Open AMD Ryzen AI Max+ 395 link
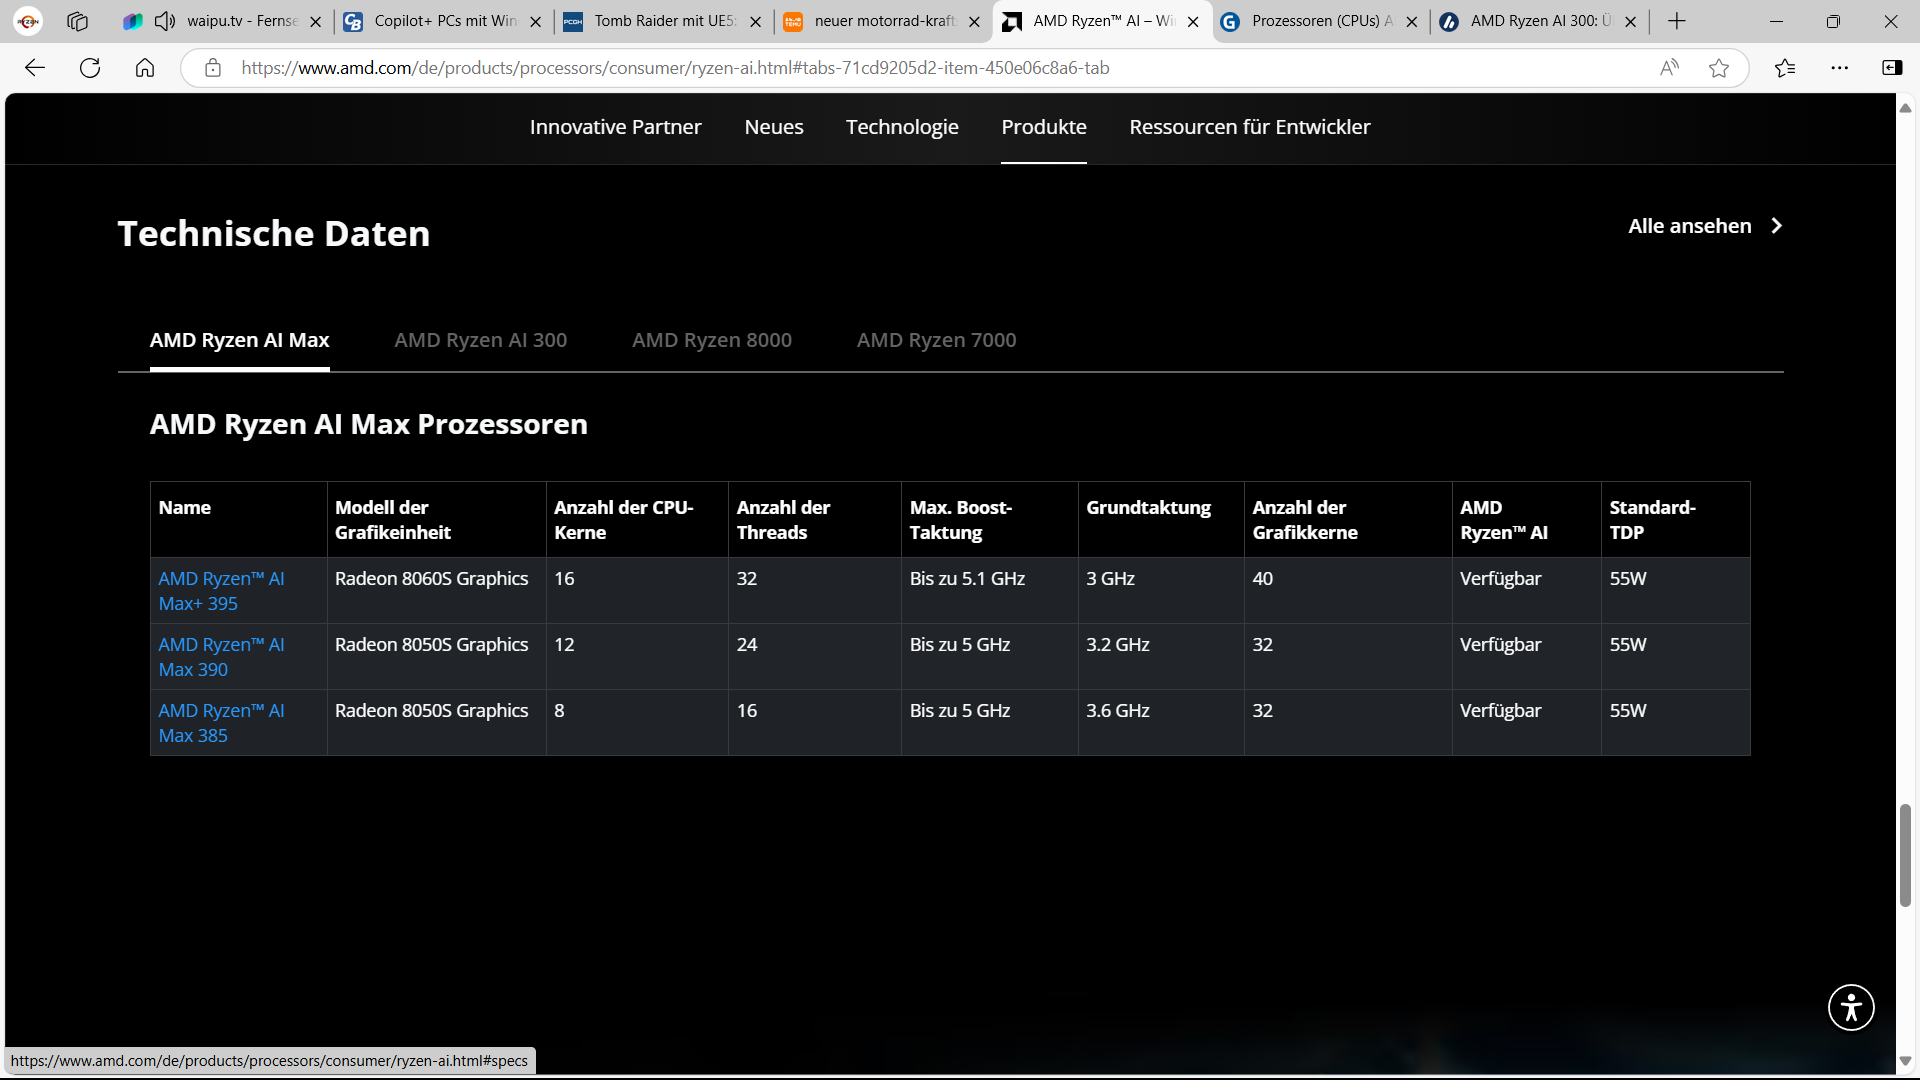Viewport: 1920px width, 1080px height. pyautogui.click(x=221, y=591)
